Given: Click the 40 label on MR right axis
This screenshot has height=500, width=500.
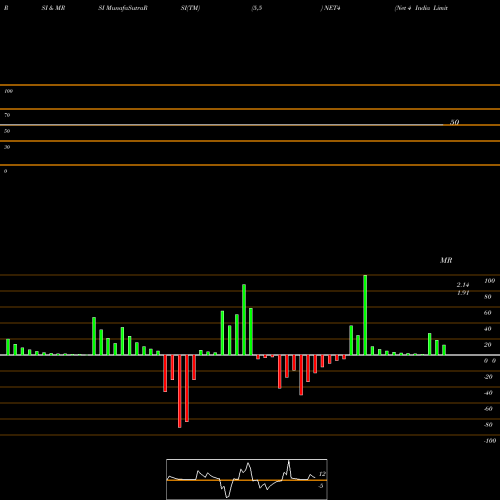Looking at the screenshot, I should [488, 329].
